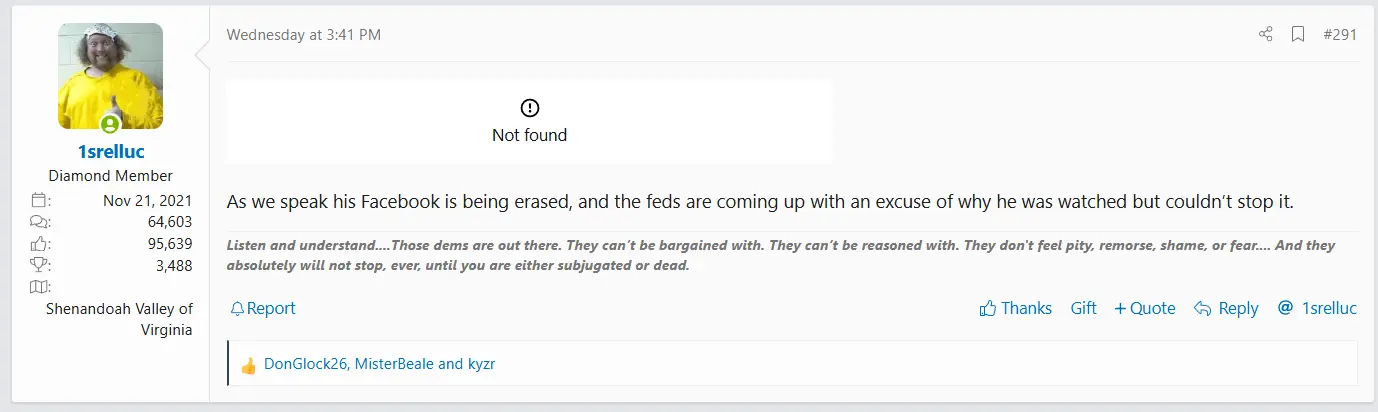The image size is (1378, 412).
Task: Click the joined date calendar icon
Action: tap(41, 200)
